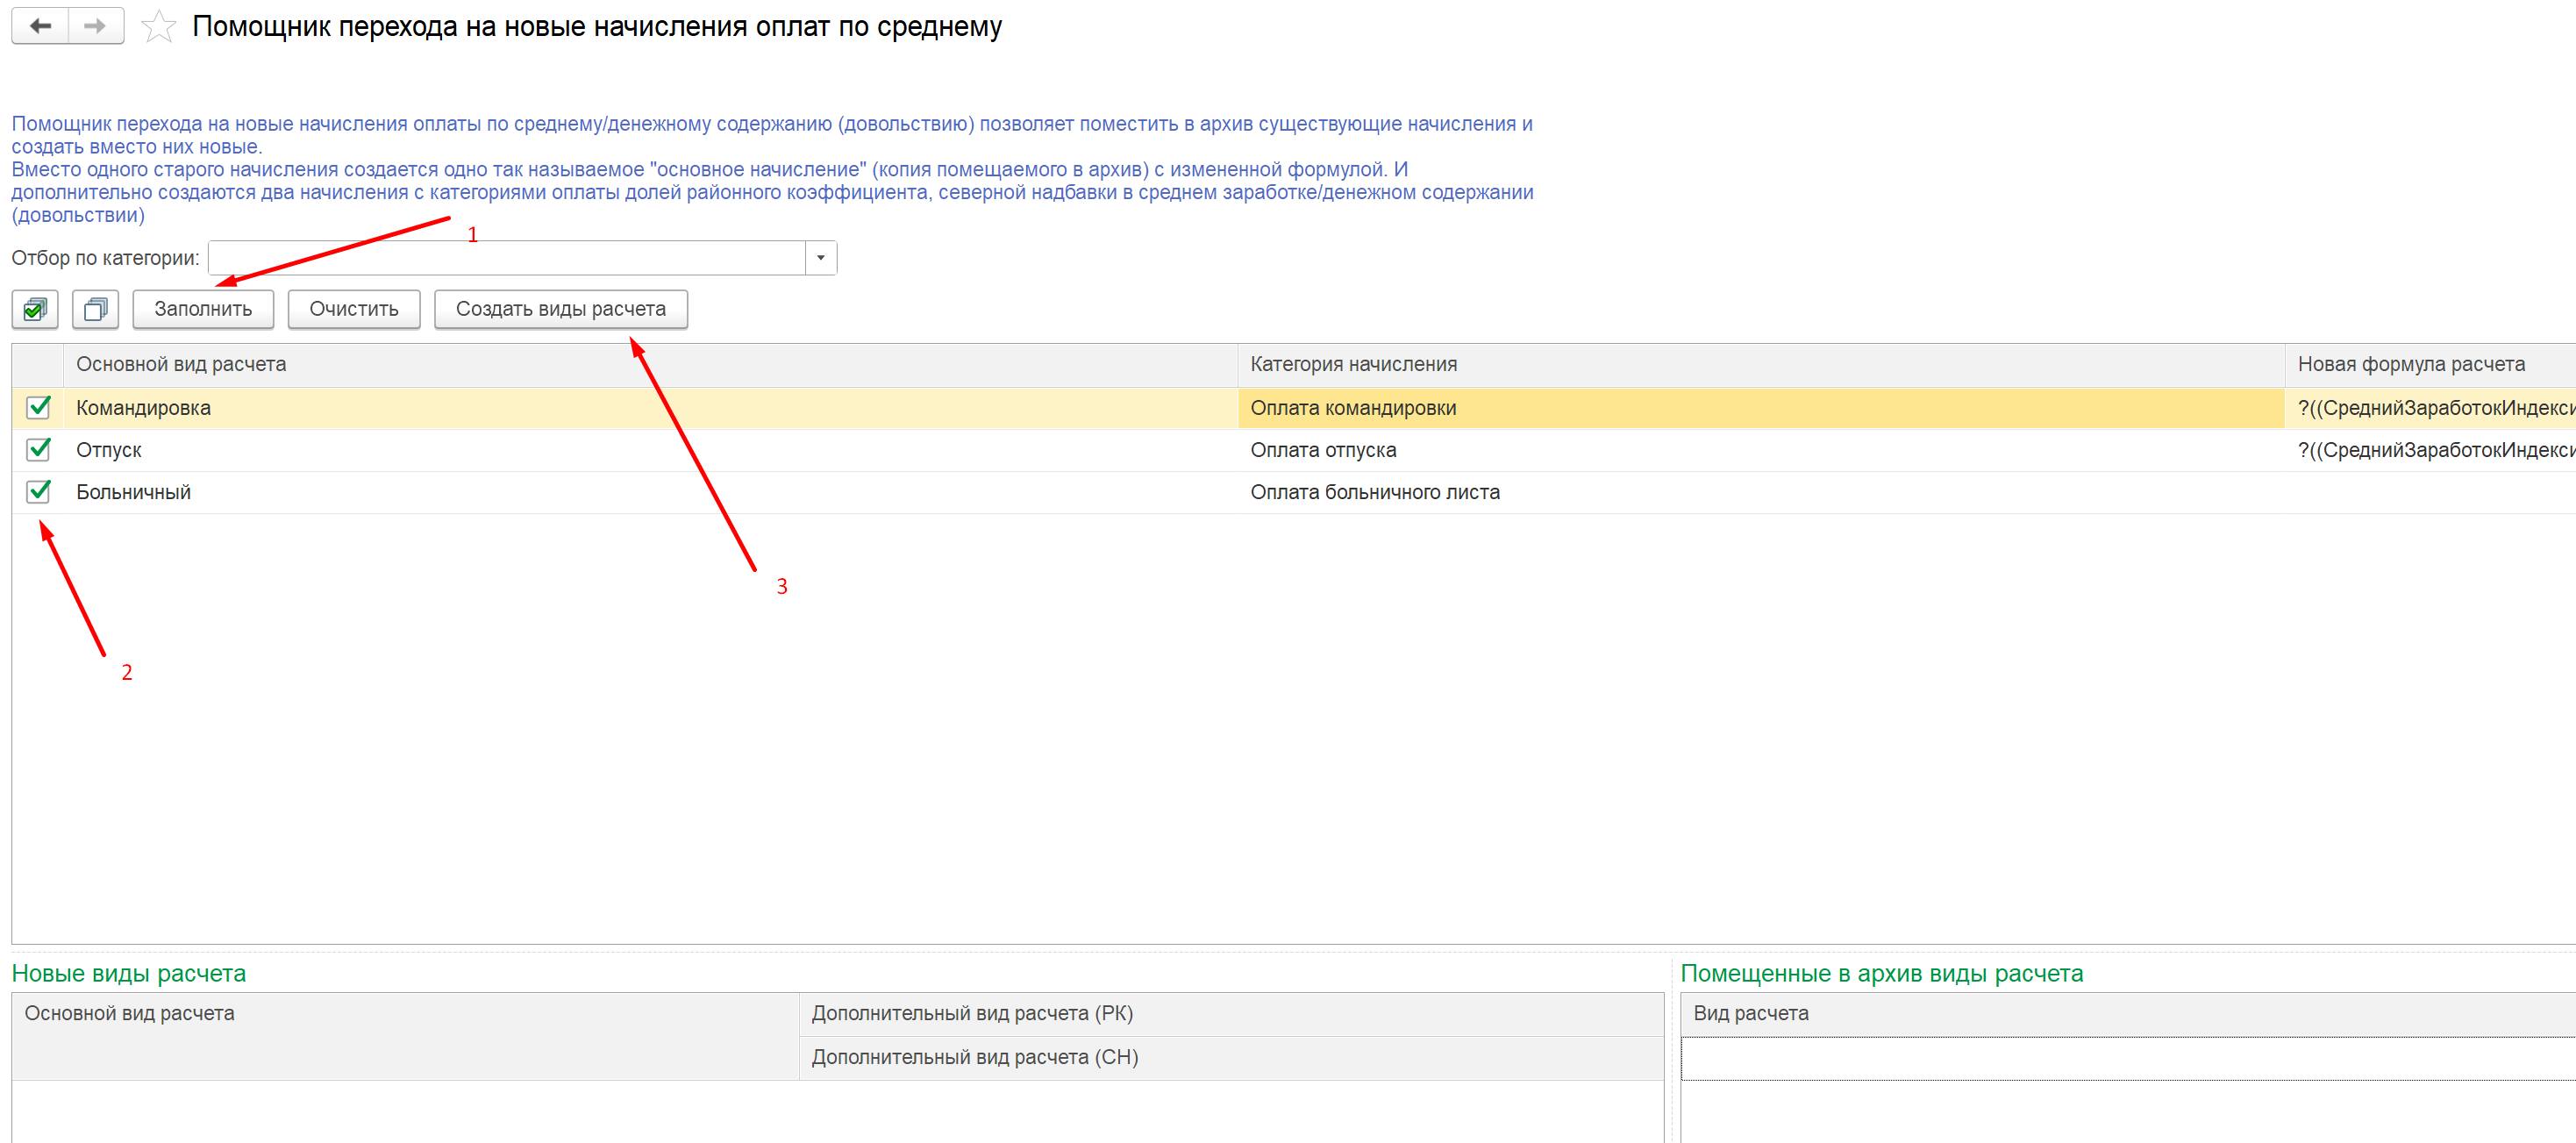Click the Очистить button
The width and height of the screenshot is (2576, 1143).
tap(353, 309)
